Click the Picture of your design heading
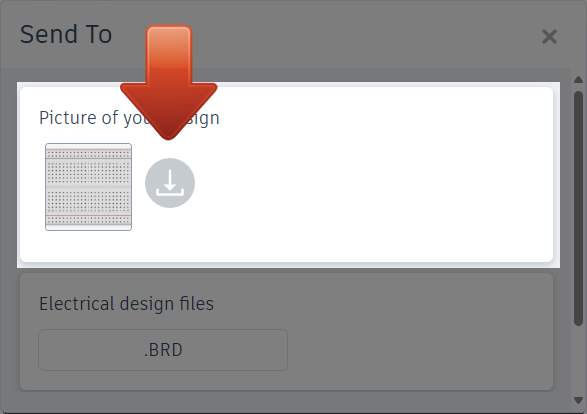The width and height of the screenshot is (587, 414). click(129, 118)
